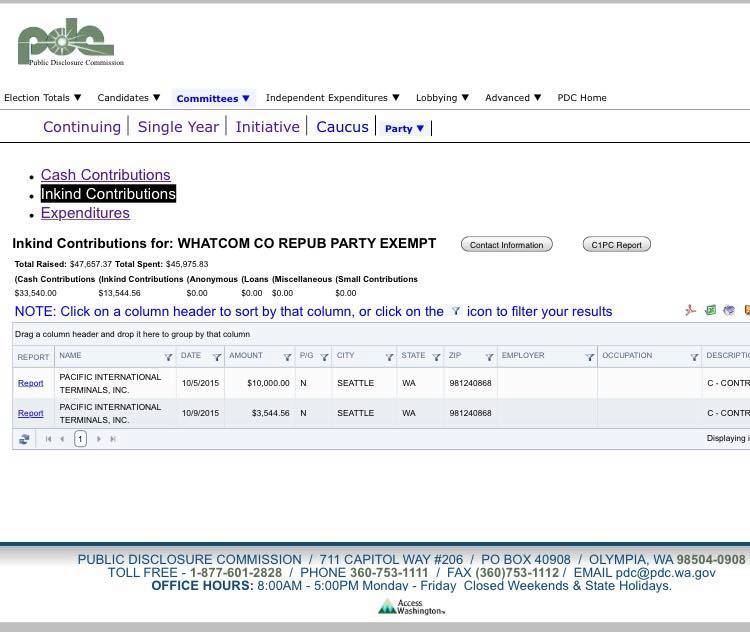Click the Contact Information button

506,245
